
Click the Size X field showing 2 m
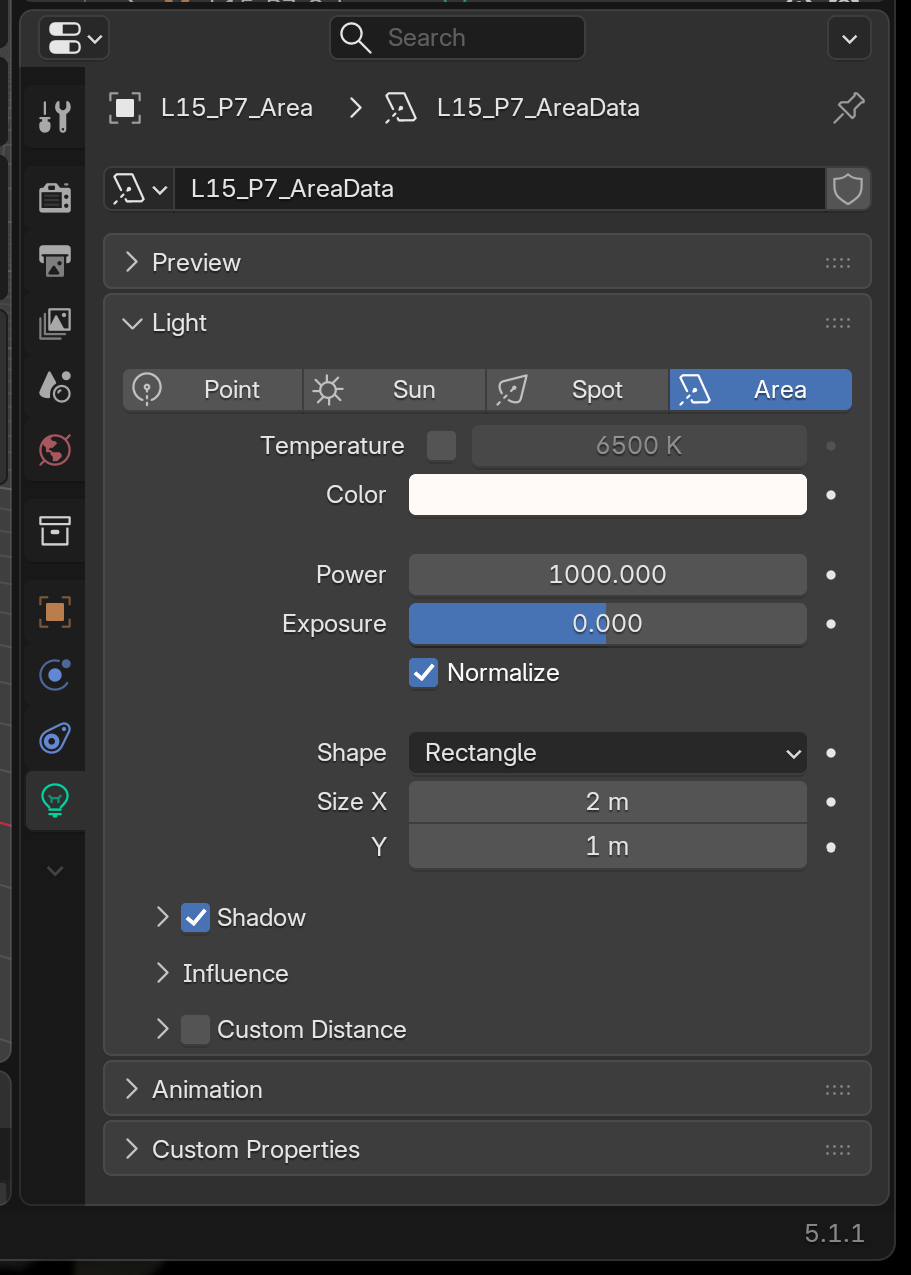click(x=607, y=802)
